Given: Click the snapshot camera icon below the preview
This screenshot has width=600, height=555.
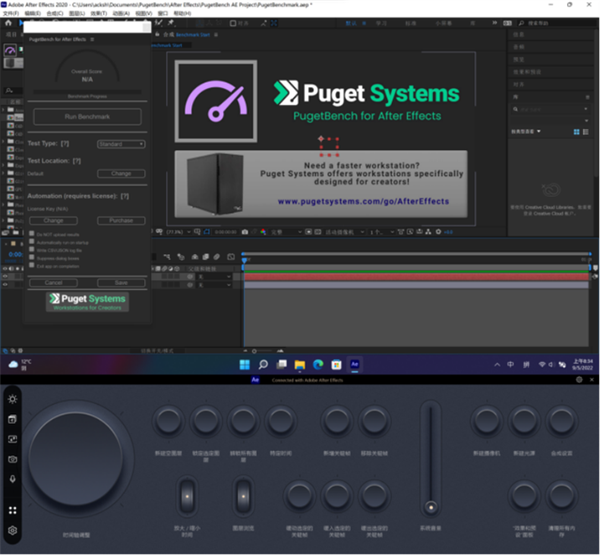Looking at the screenshot, I should coord(244,231).
